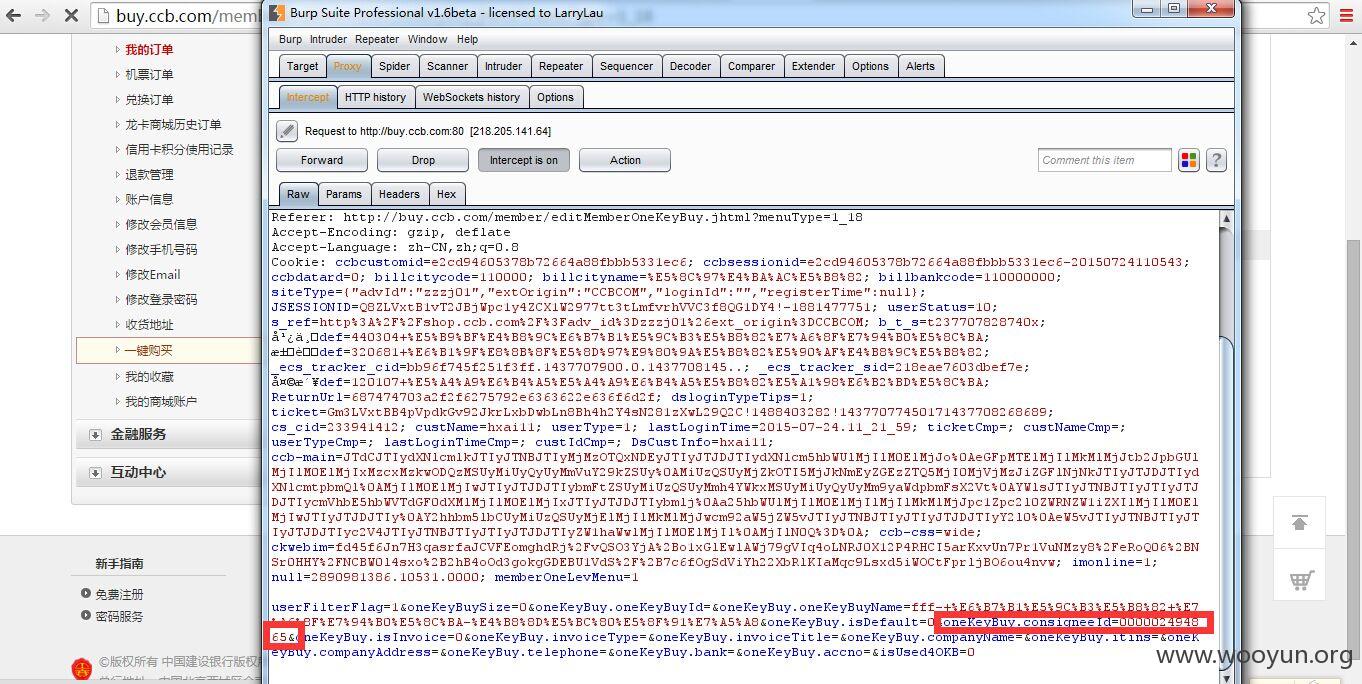
Task: Open the browser hamburger menu
Action: 1345,16
